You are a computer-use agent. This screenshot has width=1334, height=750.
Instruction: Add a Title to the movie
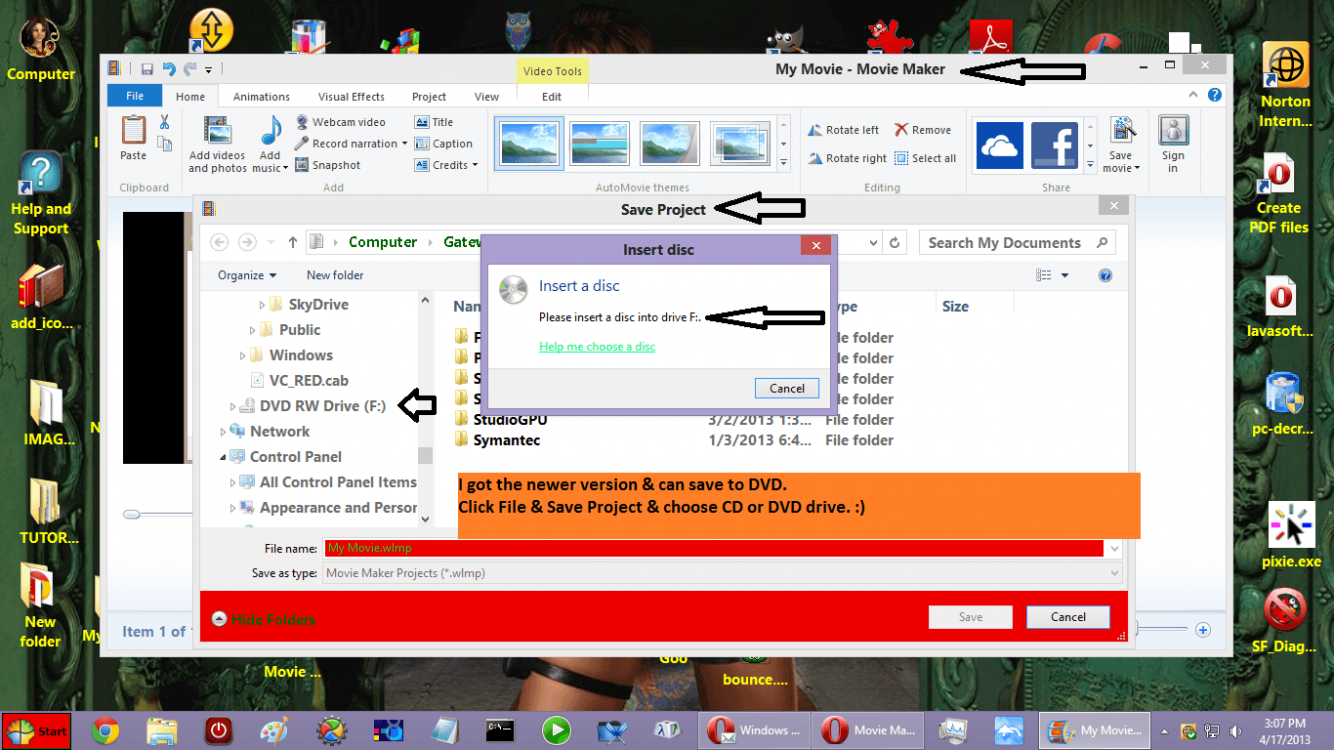click(x=434, y=122)
